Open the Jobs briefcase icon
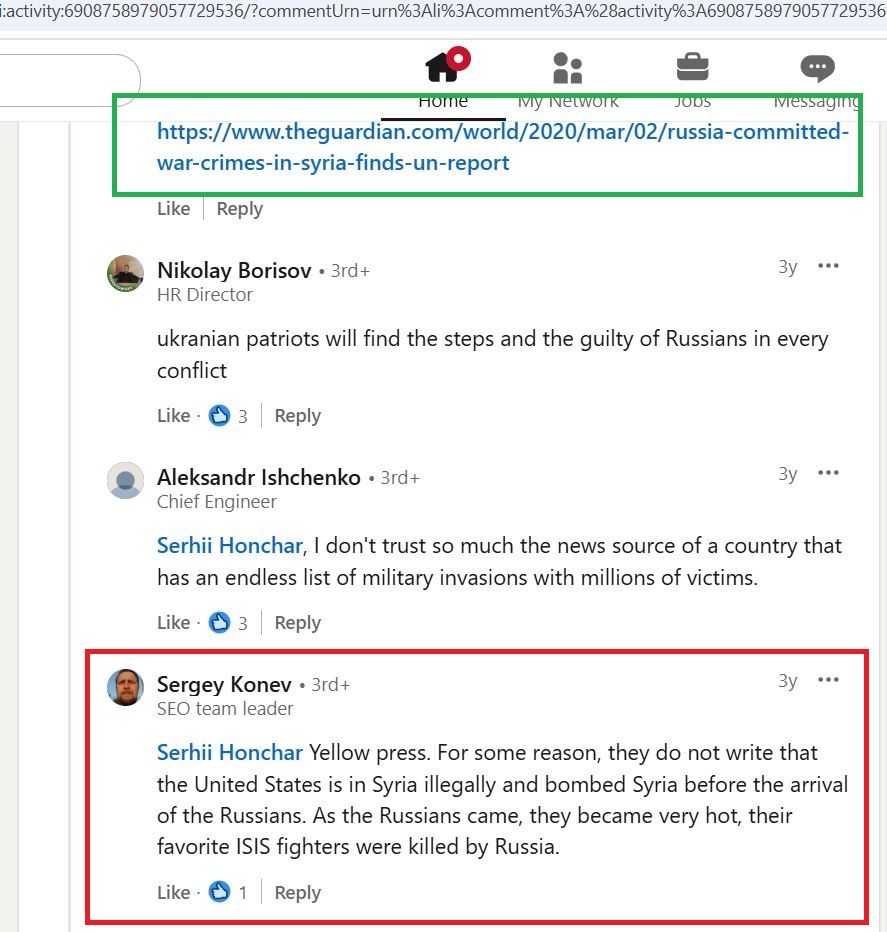 (x=692, y=68)
